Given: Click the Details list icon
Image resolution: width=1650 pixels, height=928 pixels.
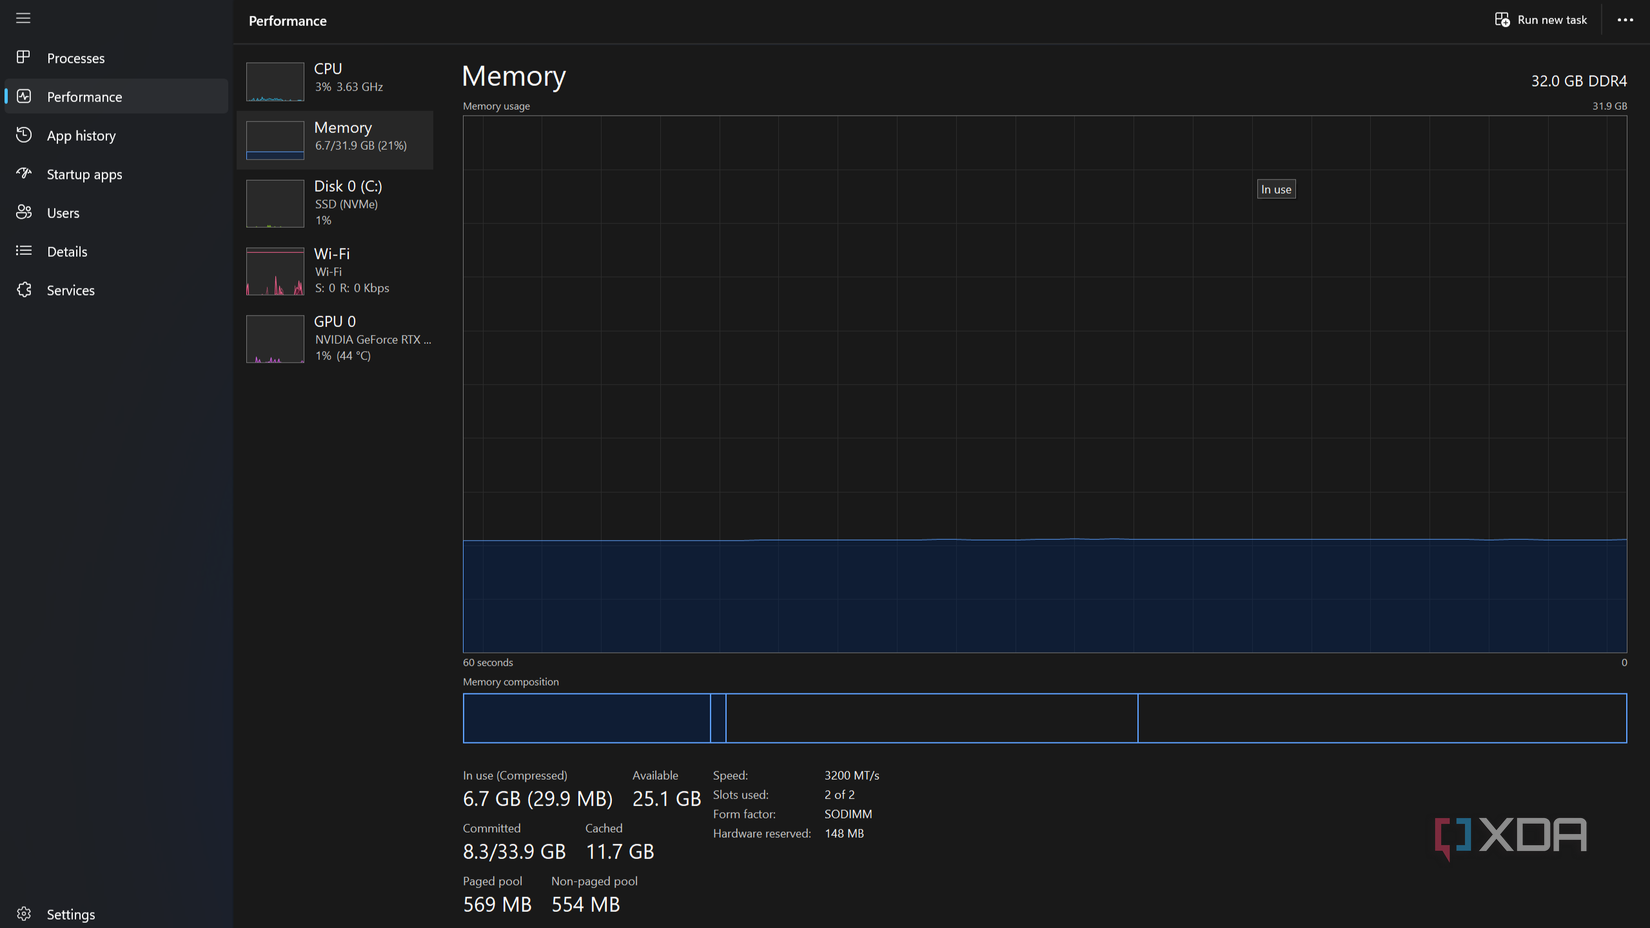Looking at the screenshot, I should 24,251.
